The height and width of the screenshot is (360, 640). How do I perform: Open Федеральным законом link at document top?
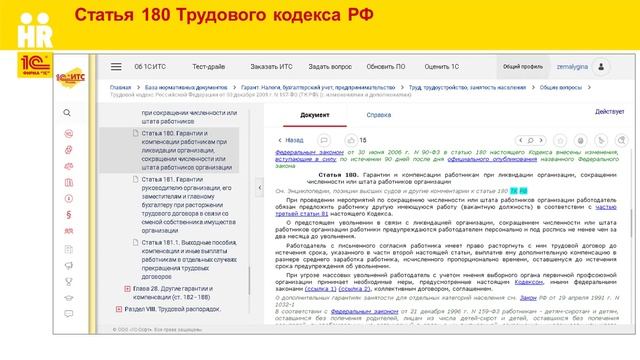pyautogui.click(x=309, y=152)
